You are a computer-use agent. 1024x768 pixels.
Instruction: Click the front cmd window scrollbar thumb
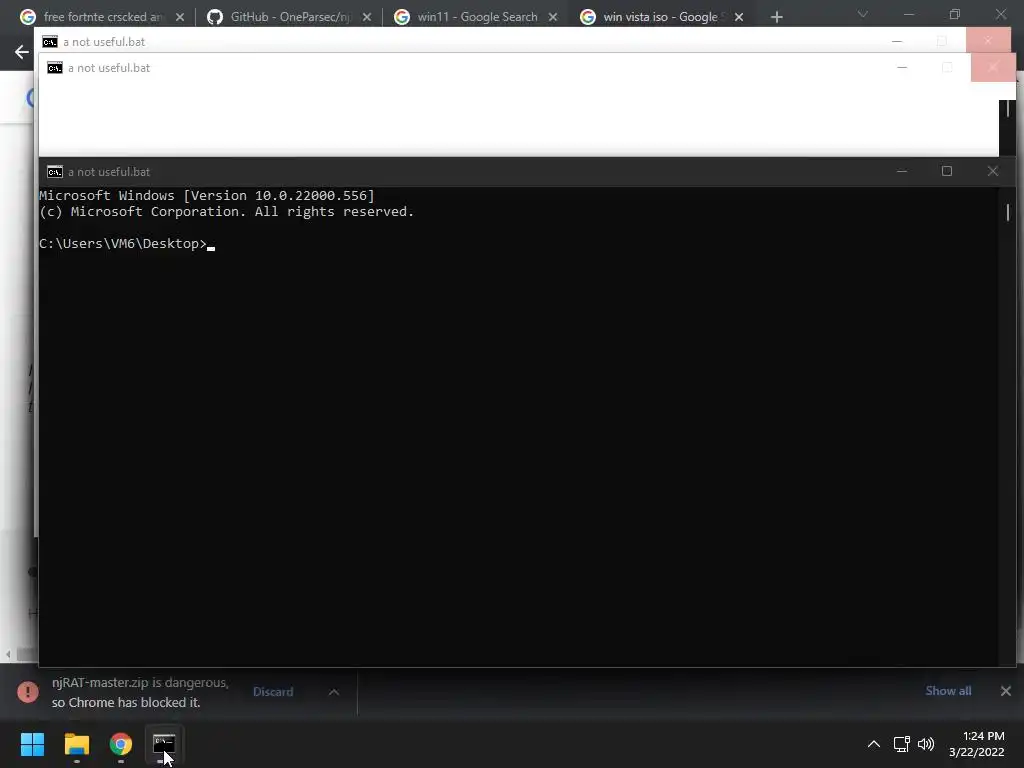tap(1008, 212)
